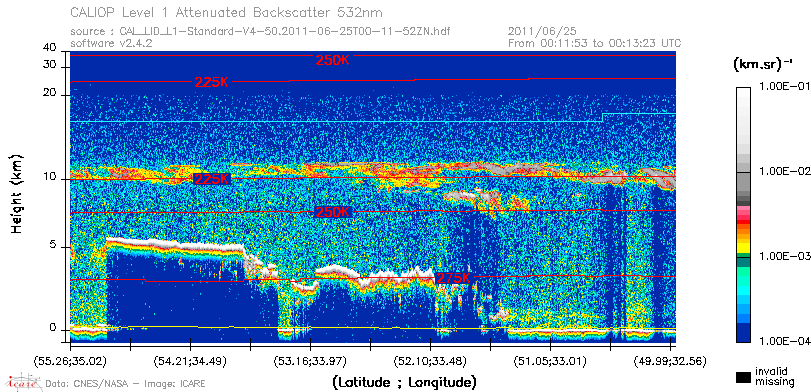811x392 pixels.
Task: Click the '0' height tick label
Action: pos(53,328)
